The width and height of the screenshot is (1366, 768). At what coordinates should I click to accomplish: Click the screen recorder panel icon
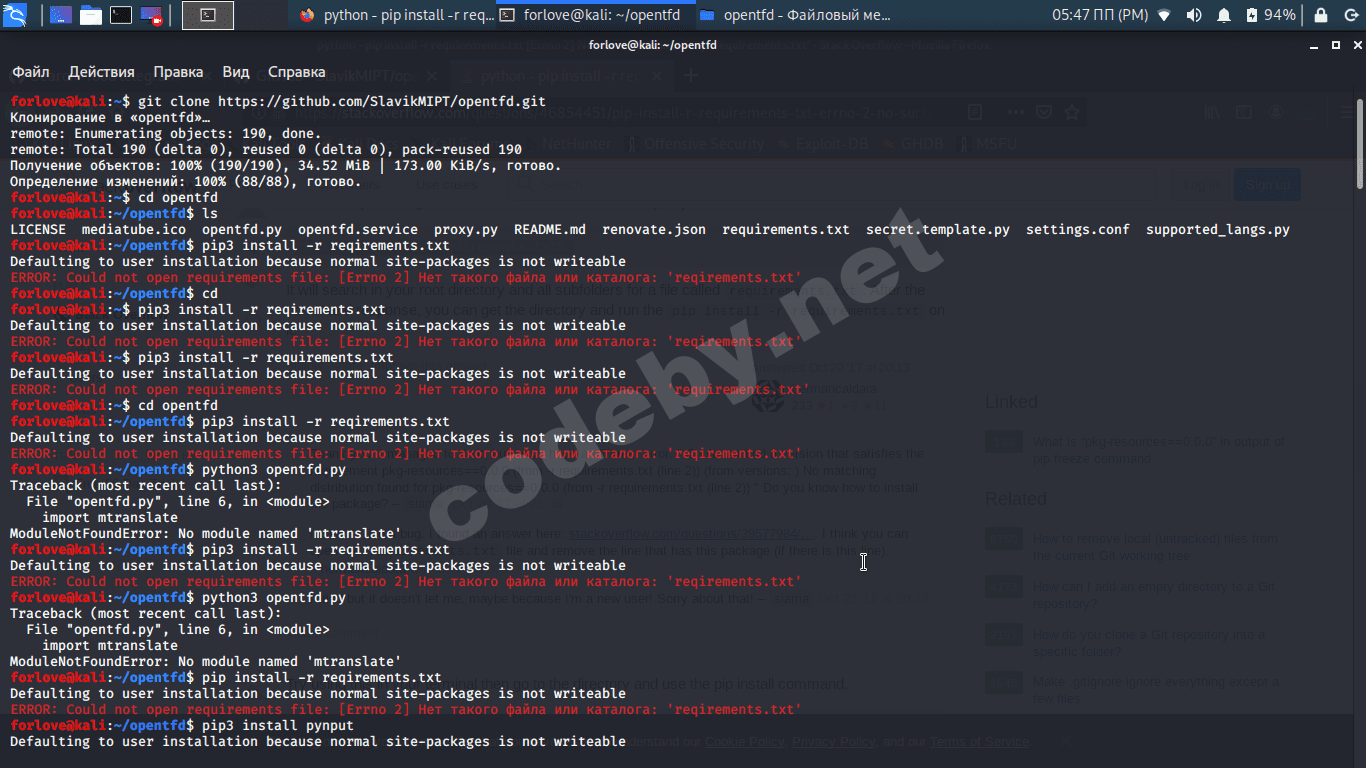[151, 15]
